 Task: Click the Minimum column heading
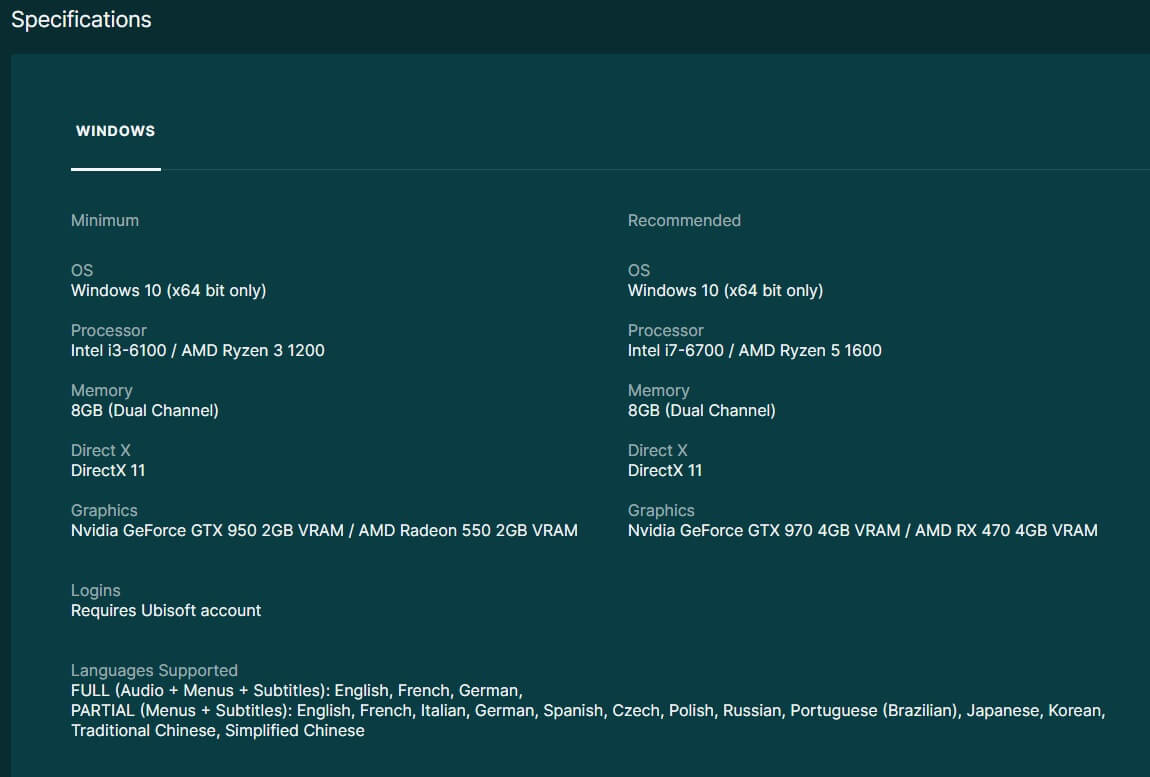point(105,220)
